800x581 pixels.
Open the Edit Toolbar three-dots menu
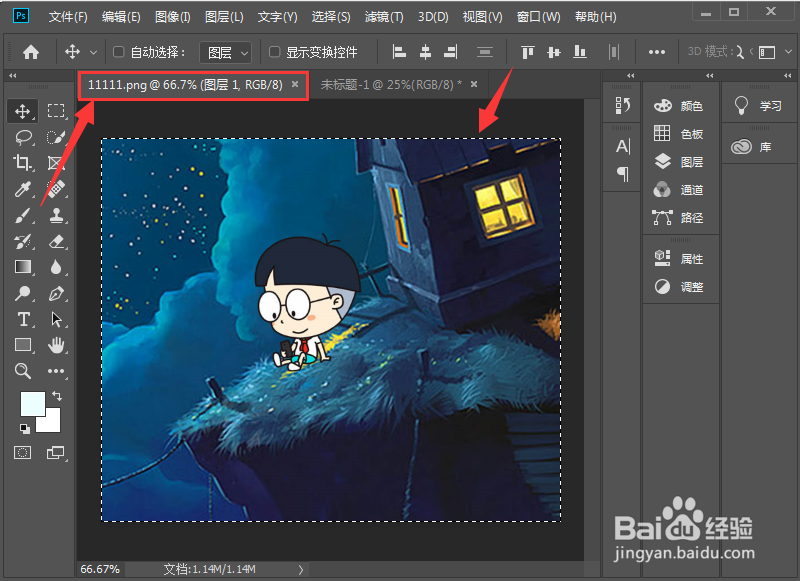click(56, 371)
